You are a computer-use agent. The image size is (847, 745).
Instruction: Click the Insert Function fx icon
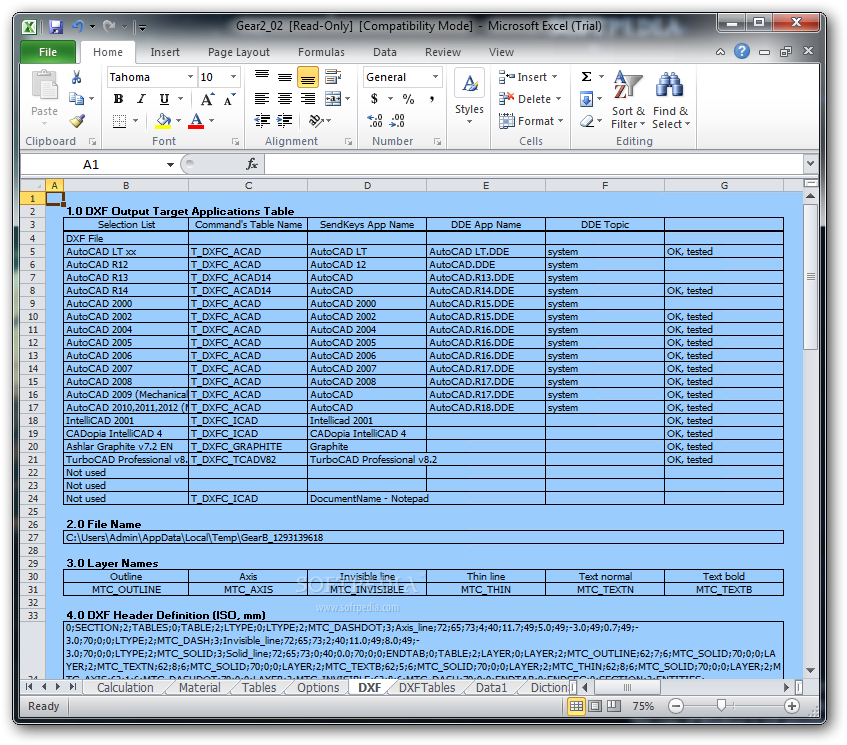coord(252,164)
